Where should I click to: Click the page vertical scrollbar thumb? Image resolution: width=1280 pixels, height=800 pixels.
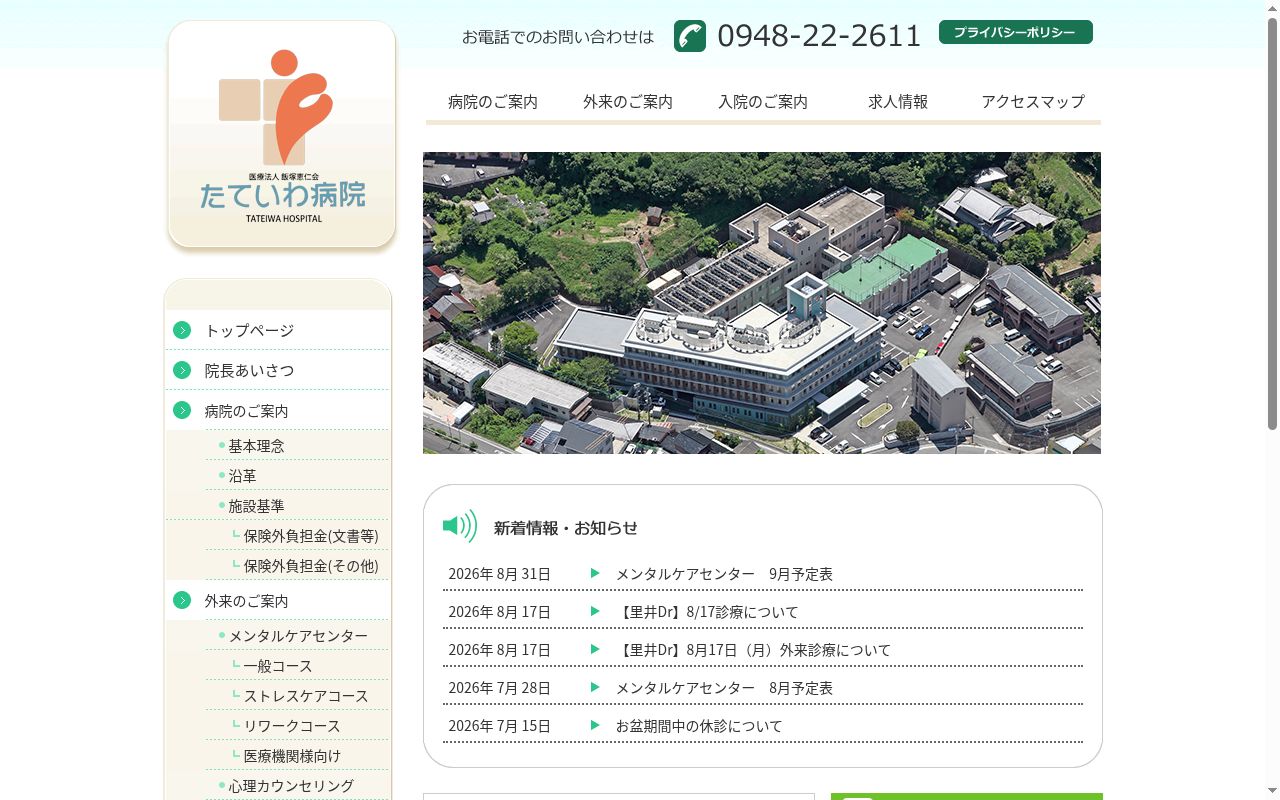1272,224
